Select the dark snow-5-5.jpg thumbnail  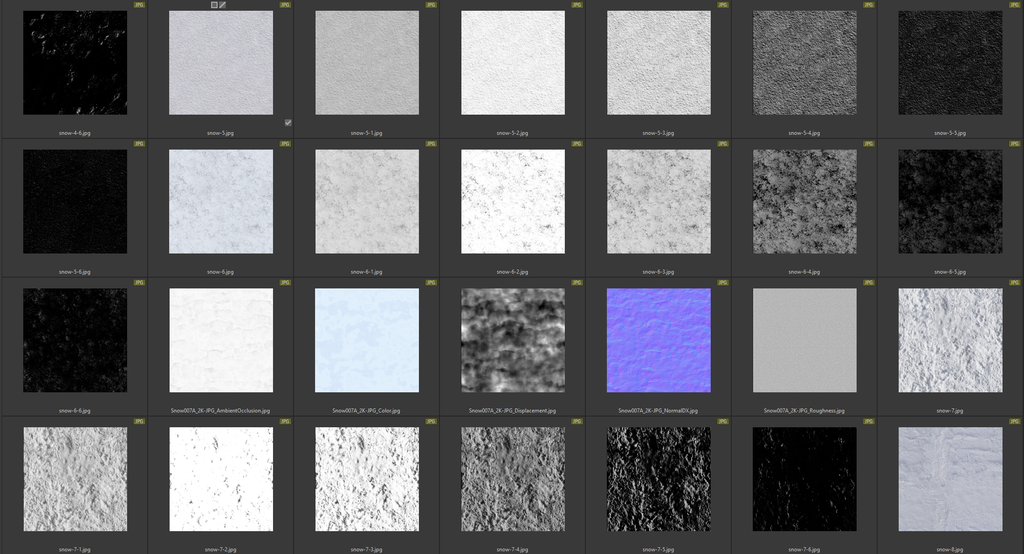[x=951, y=62]
